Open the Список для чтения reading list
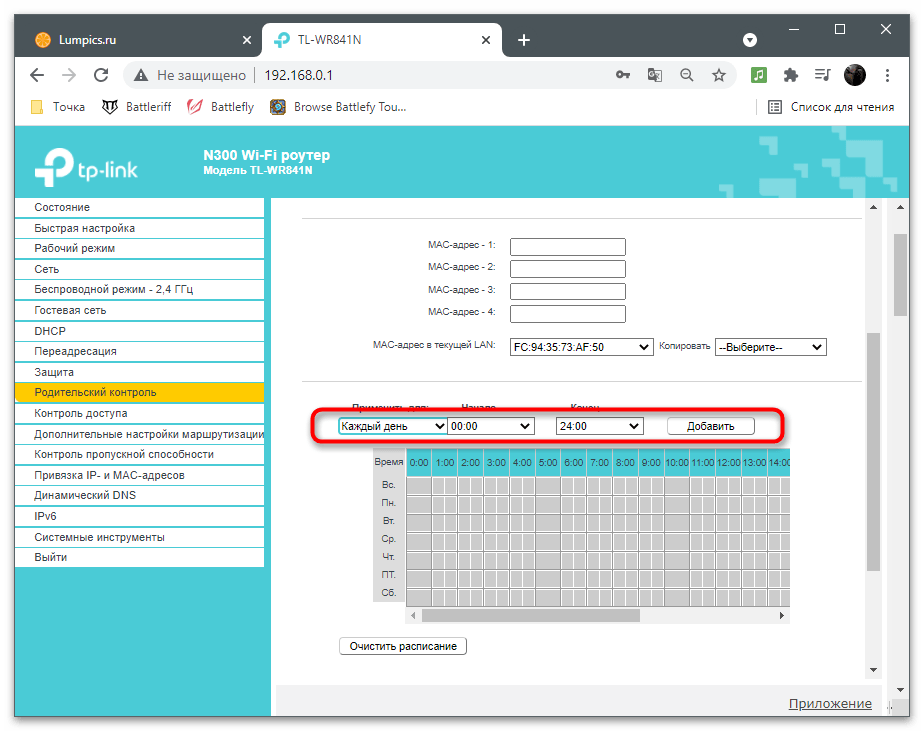The height and width of the screenshot is (731, 924). click(x=831, y=107)
